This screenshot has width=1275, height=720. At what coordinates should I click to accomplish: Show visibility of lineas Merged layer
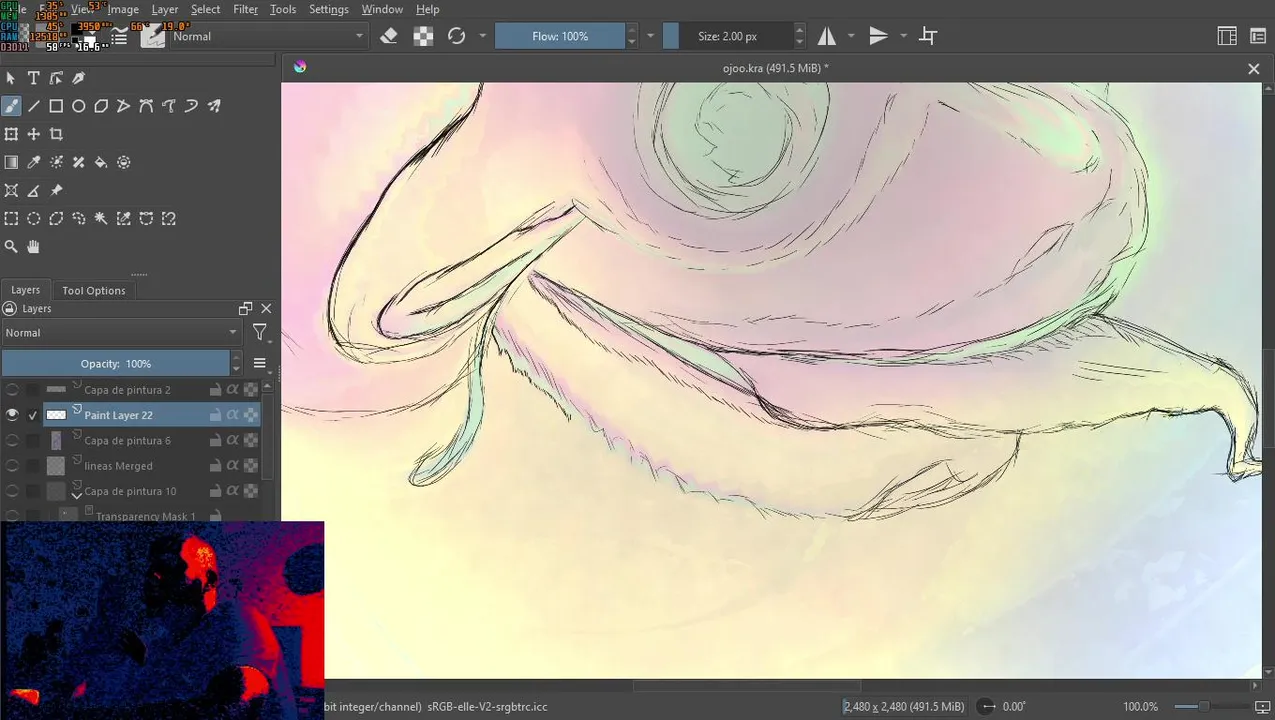tap(12, 466)
